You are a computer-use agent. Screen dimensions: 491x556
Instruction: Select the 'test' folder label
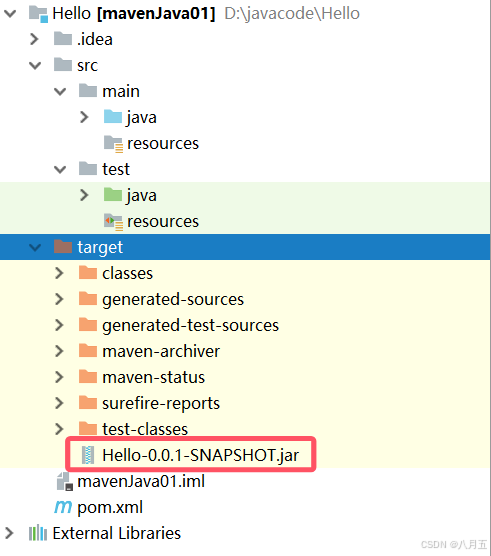click(116, 169)
